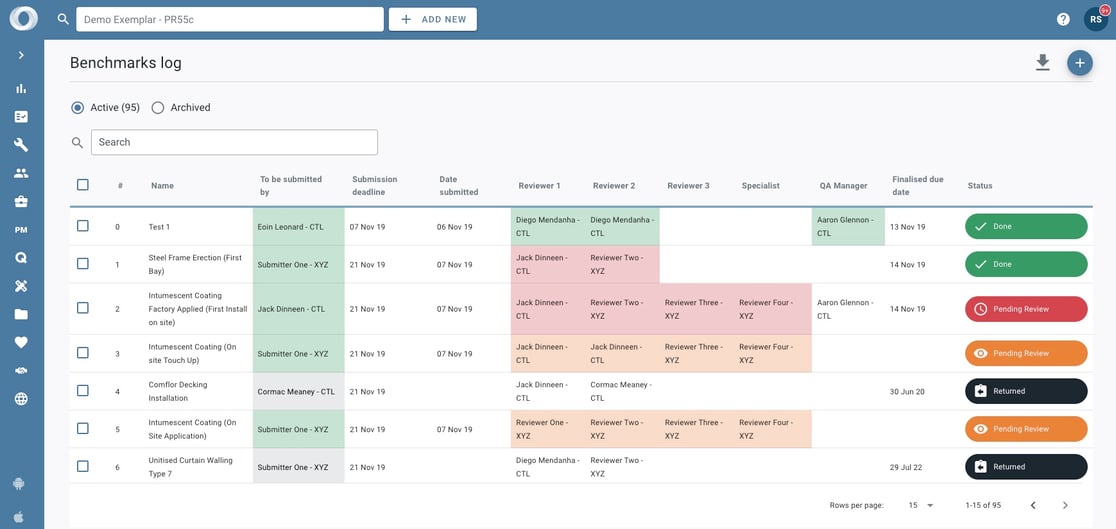The width and height of the screenshot is (1116, 529).
Task: Click the app logo in top-left corner
Action: click(23, 19)
